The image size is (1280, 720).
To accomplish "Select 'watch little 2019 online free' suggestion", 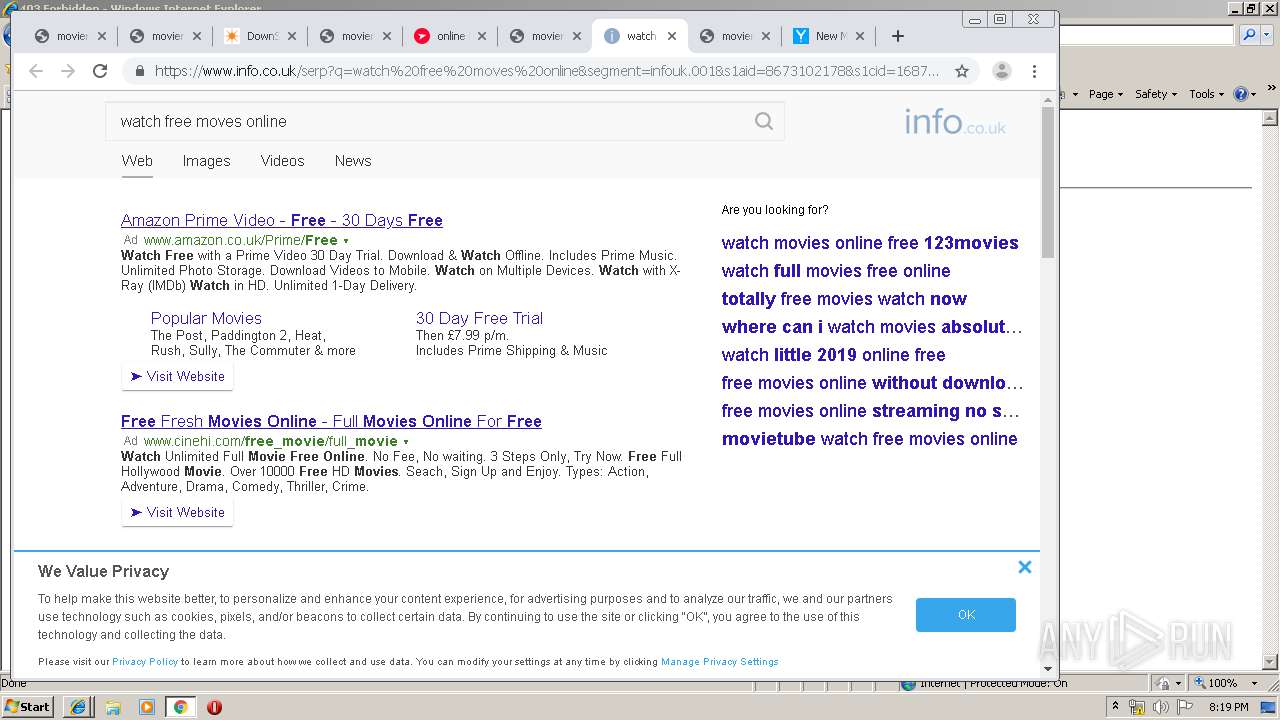I will 833,355.
